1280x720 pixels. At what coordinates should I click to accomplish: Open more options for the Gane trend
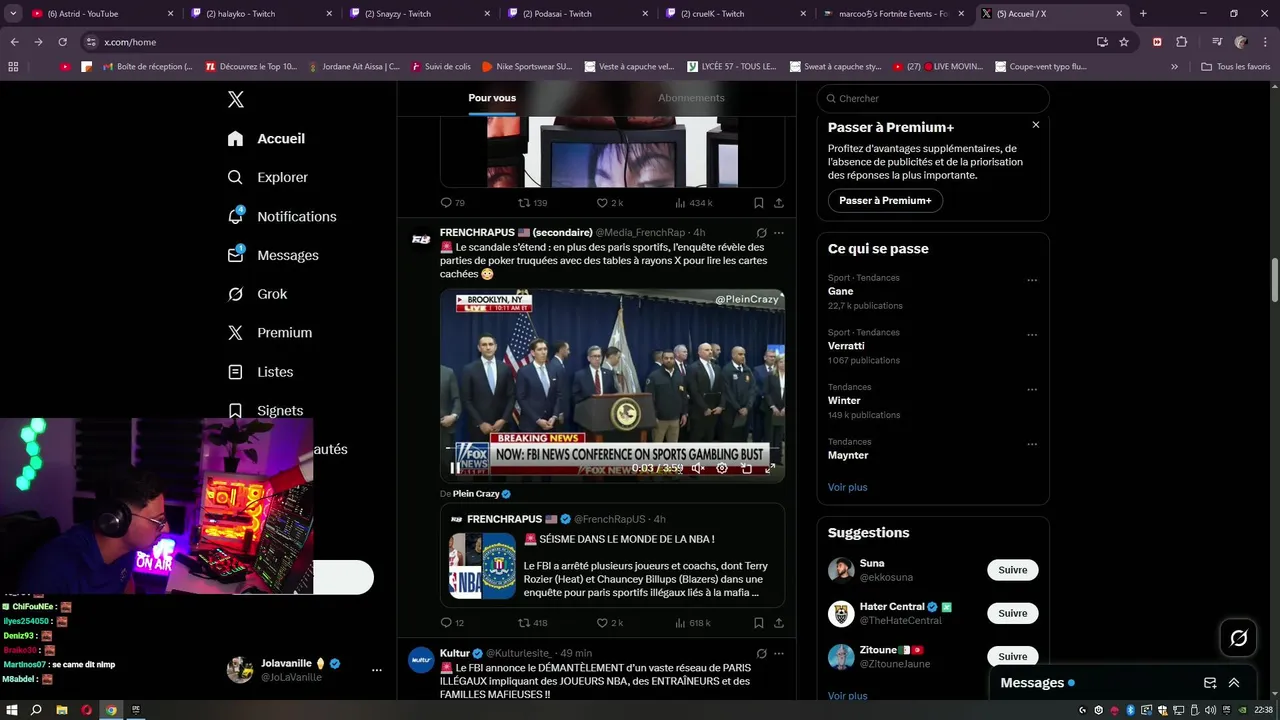[1032, 280]
